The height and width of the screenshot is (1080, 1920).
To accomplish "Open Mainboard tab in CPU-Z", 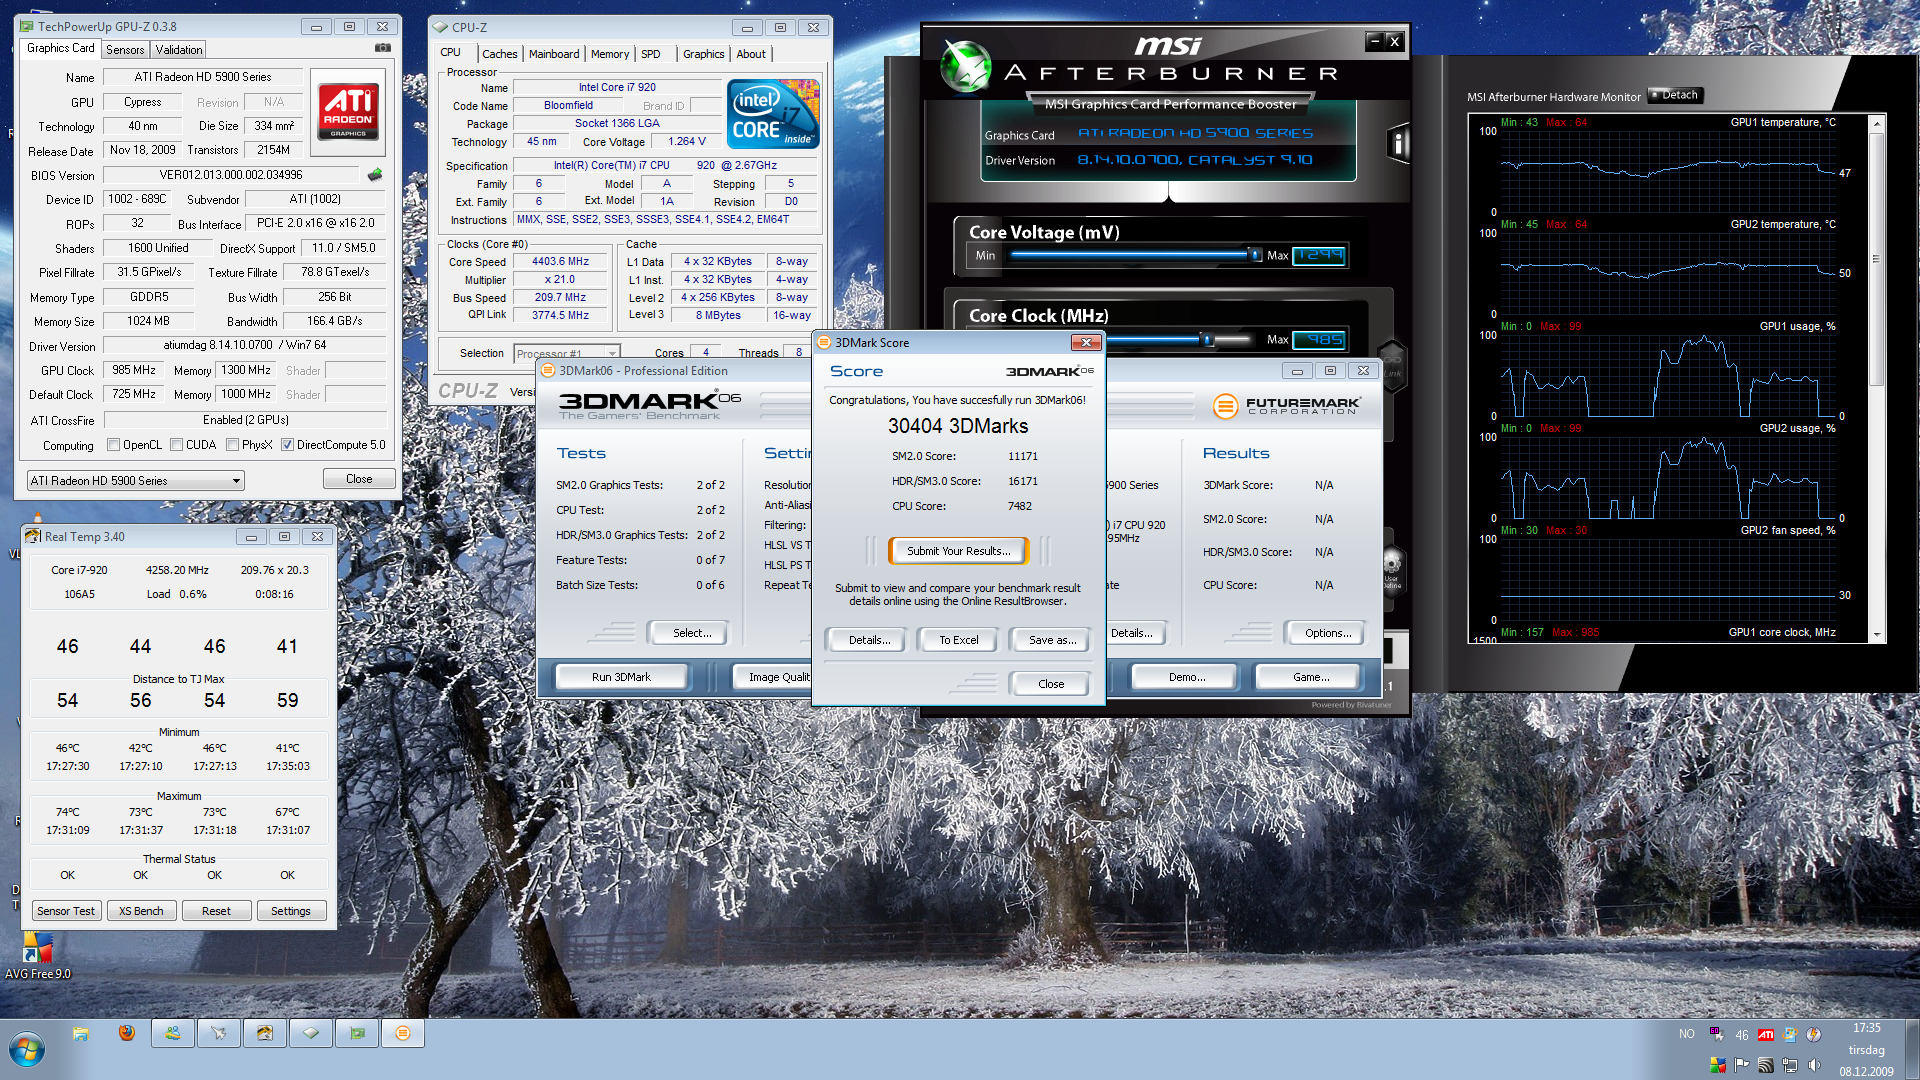I will pos(554,54).
